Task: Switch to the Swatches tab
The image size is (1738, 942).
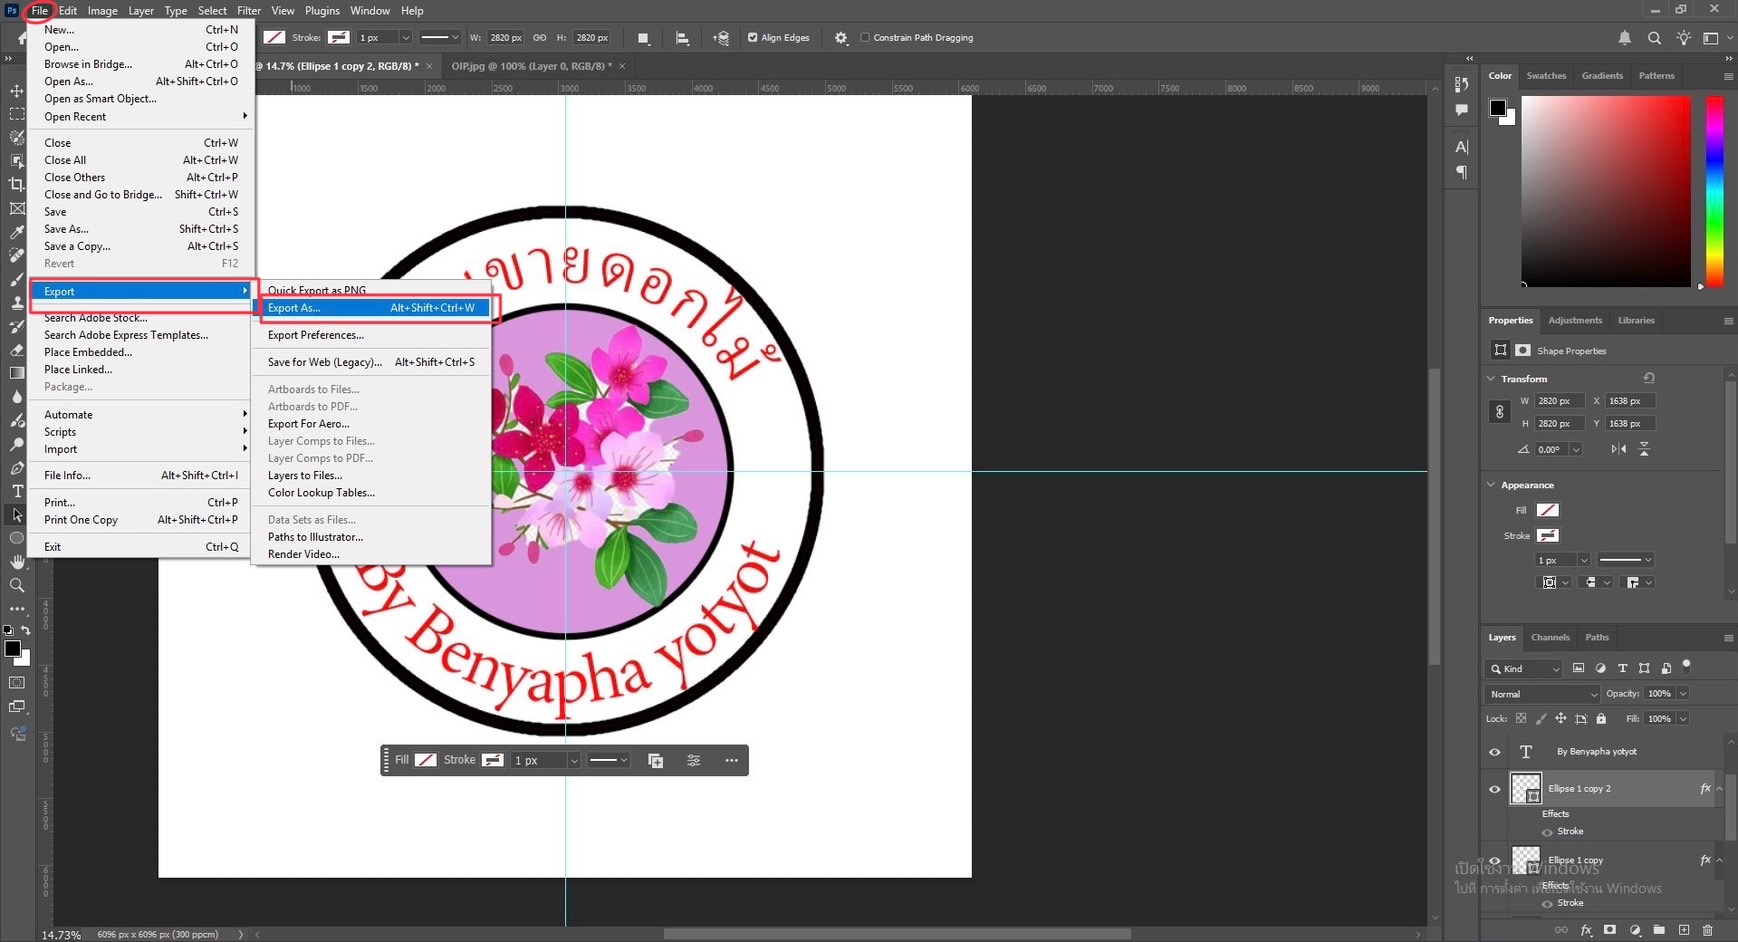Action: coord(1545,76)
